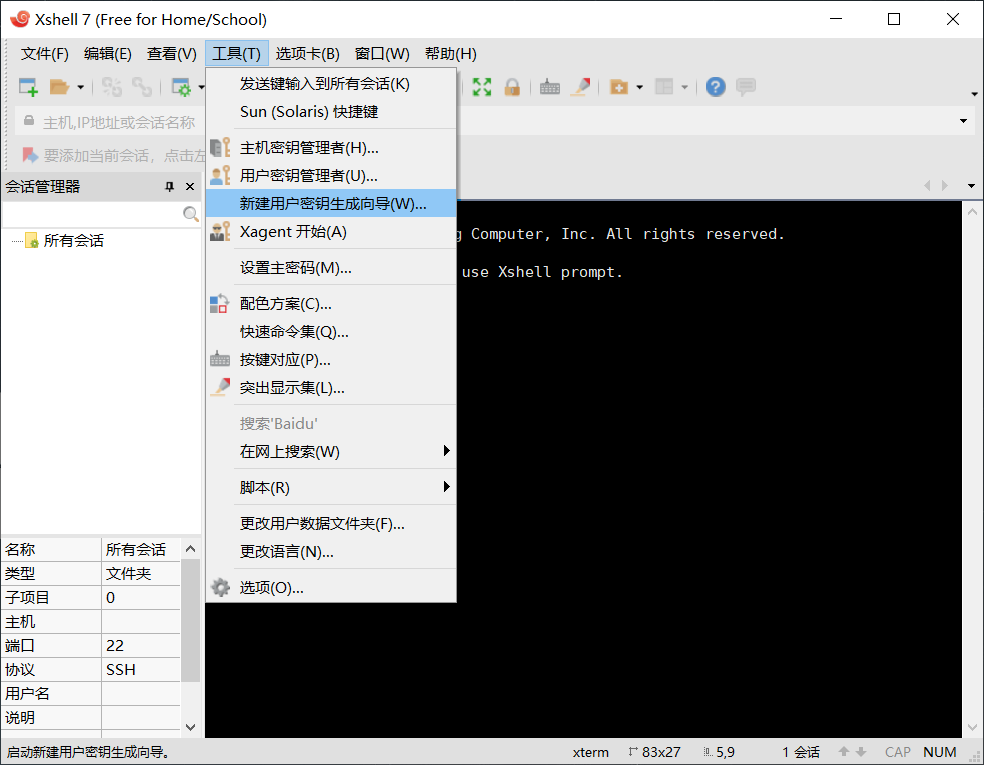
Task: Create a new session with the green plus icon
Action: [27, 87]
